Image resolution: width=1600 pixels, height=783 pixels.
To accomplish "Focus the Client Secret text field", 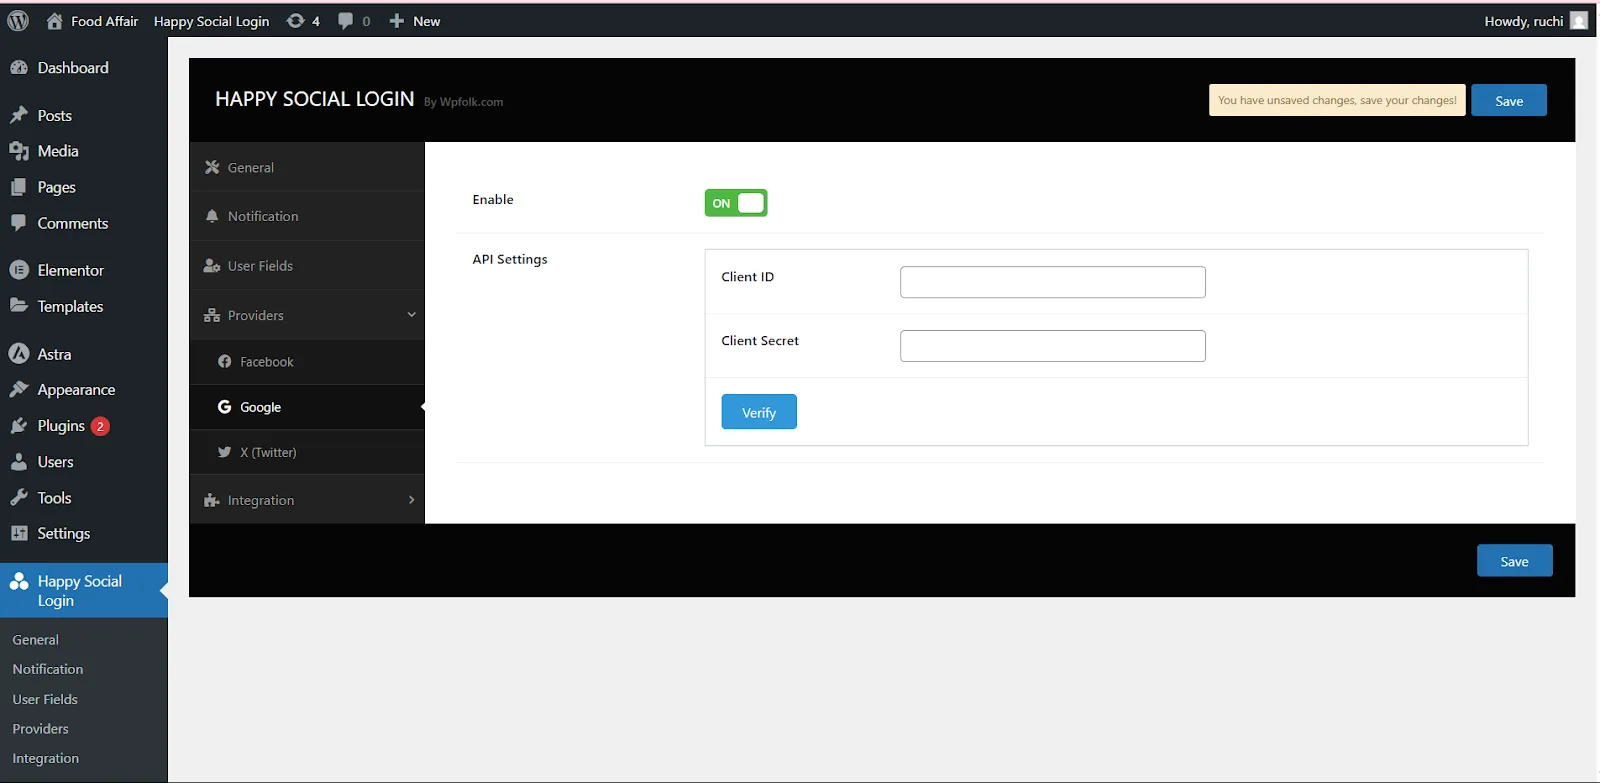I will click(1052, 346).
